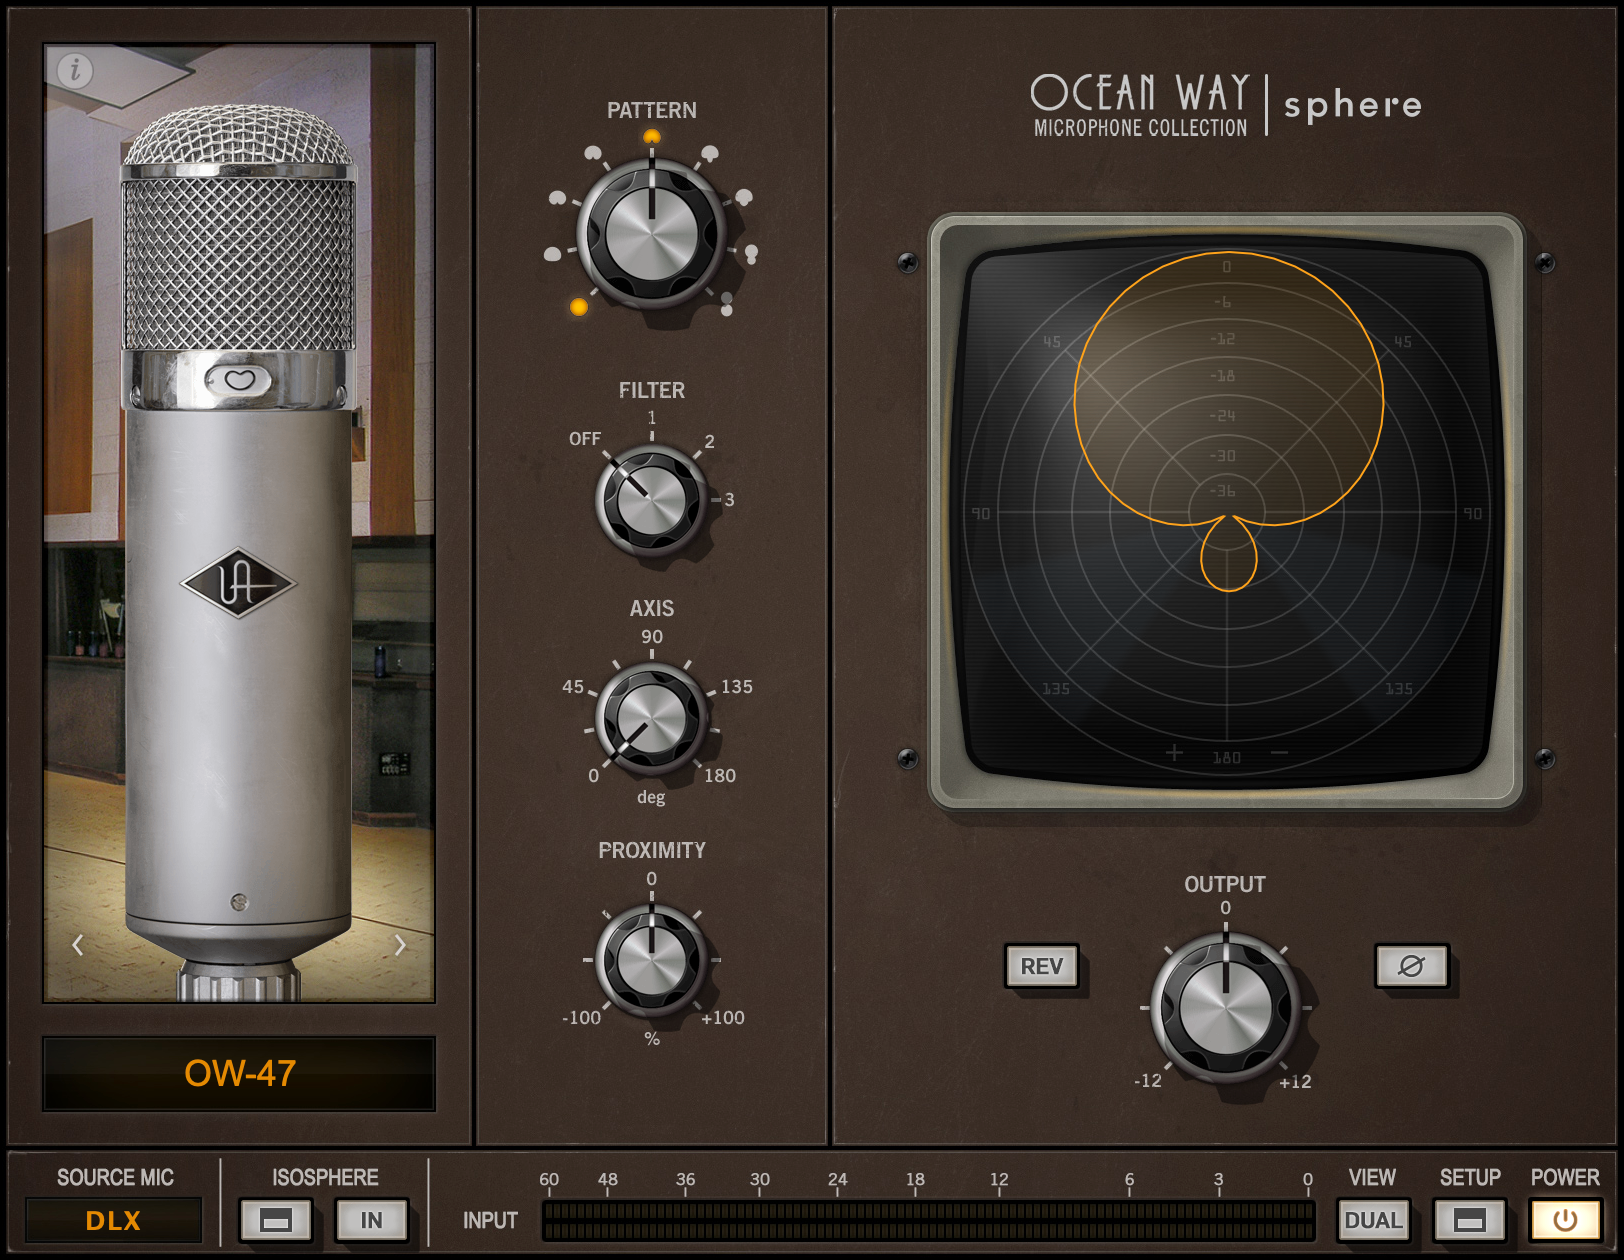1624x1260 pixels.
Task: Click the -12 label on Output knob
Action: pos(1148,1081)
